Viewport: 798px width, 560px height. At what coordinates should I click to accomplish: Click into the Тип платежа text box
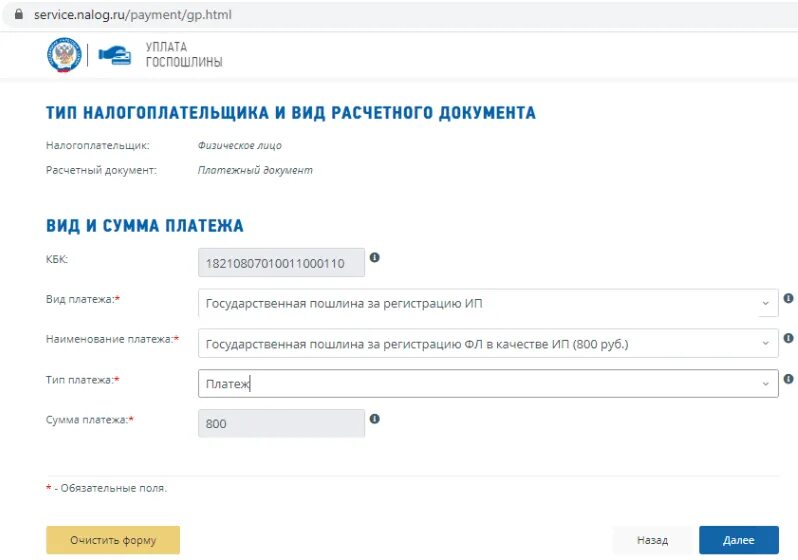click(x=488, y=384)
